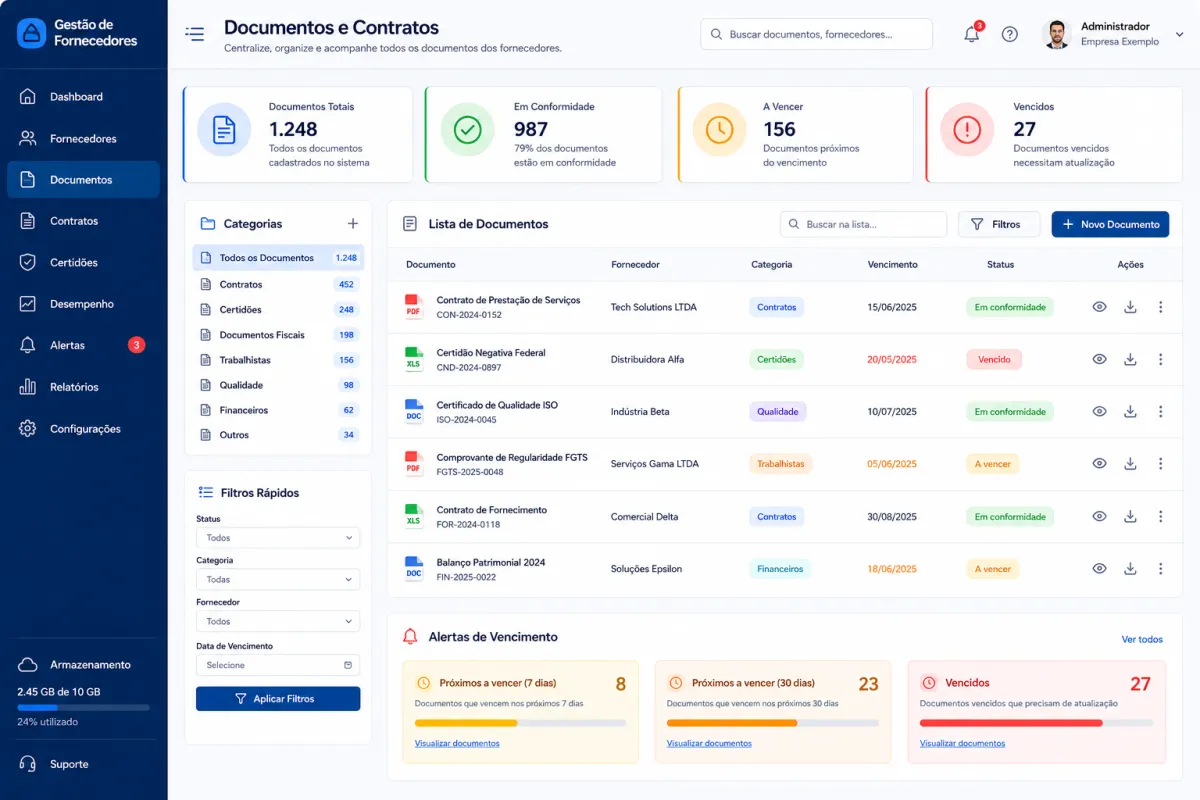Viewport: 1200px width, 800px height.
Task: Open Configurações in the sidebar
Action: point(83,429)
